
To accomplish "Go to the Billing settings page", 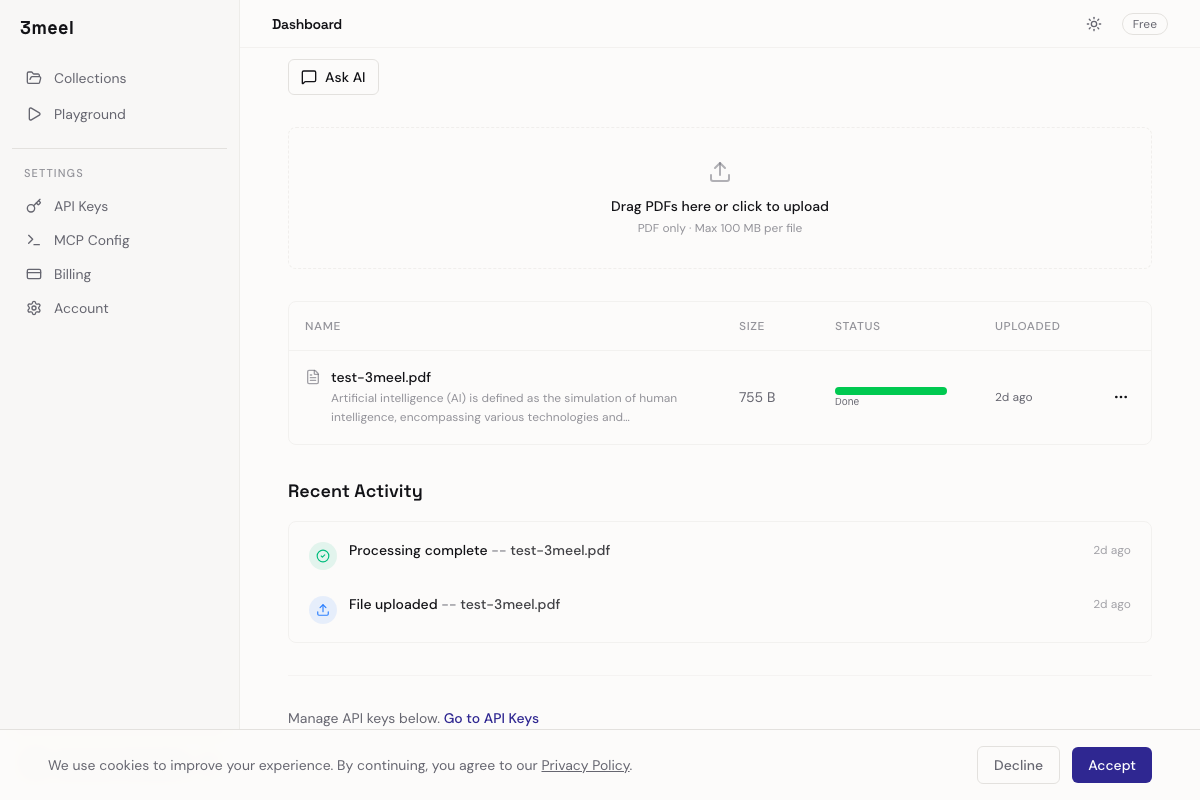I will [72, 274].
